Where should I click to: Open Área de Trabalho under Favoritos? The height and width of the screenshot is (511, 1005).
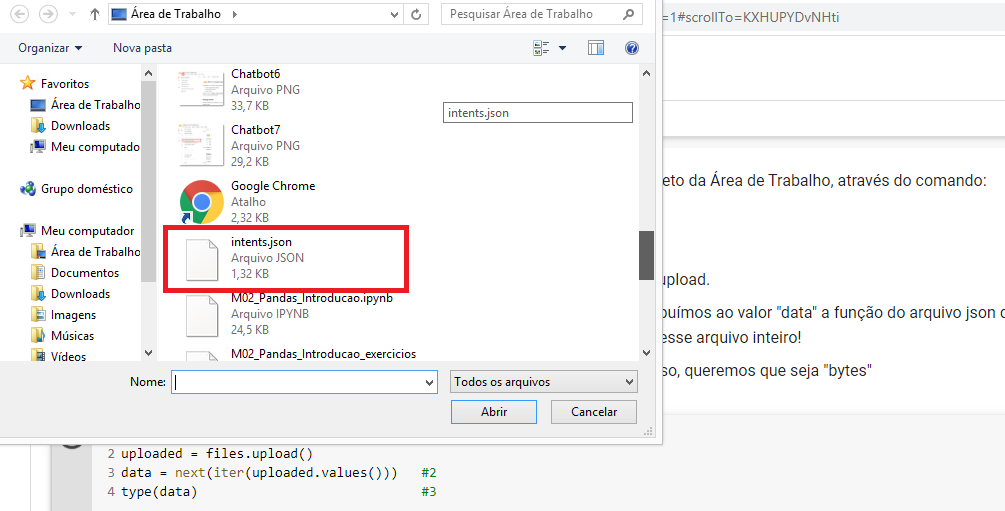click(x=85, y=105)
